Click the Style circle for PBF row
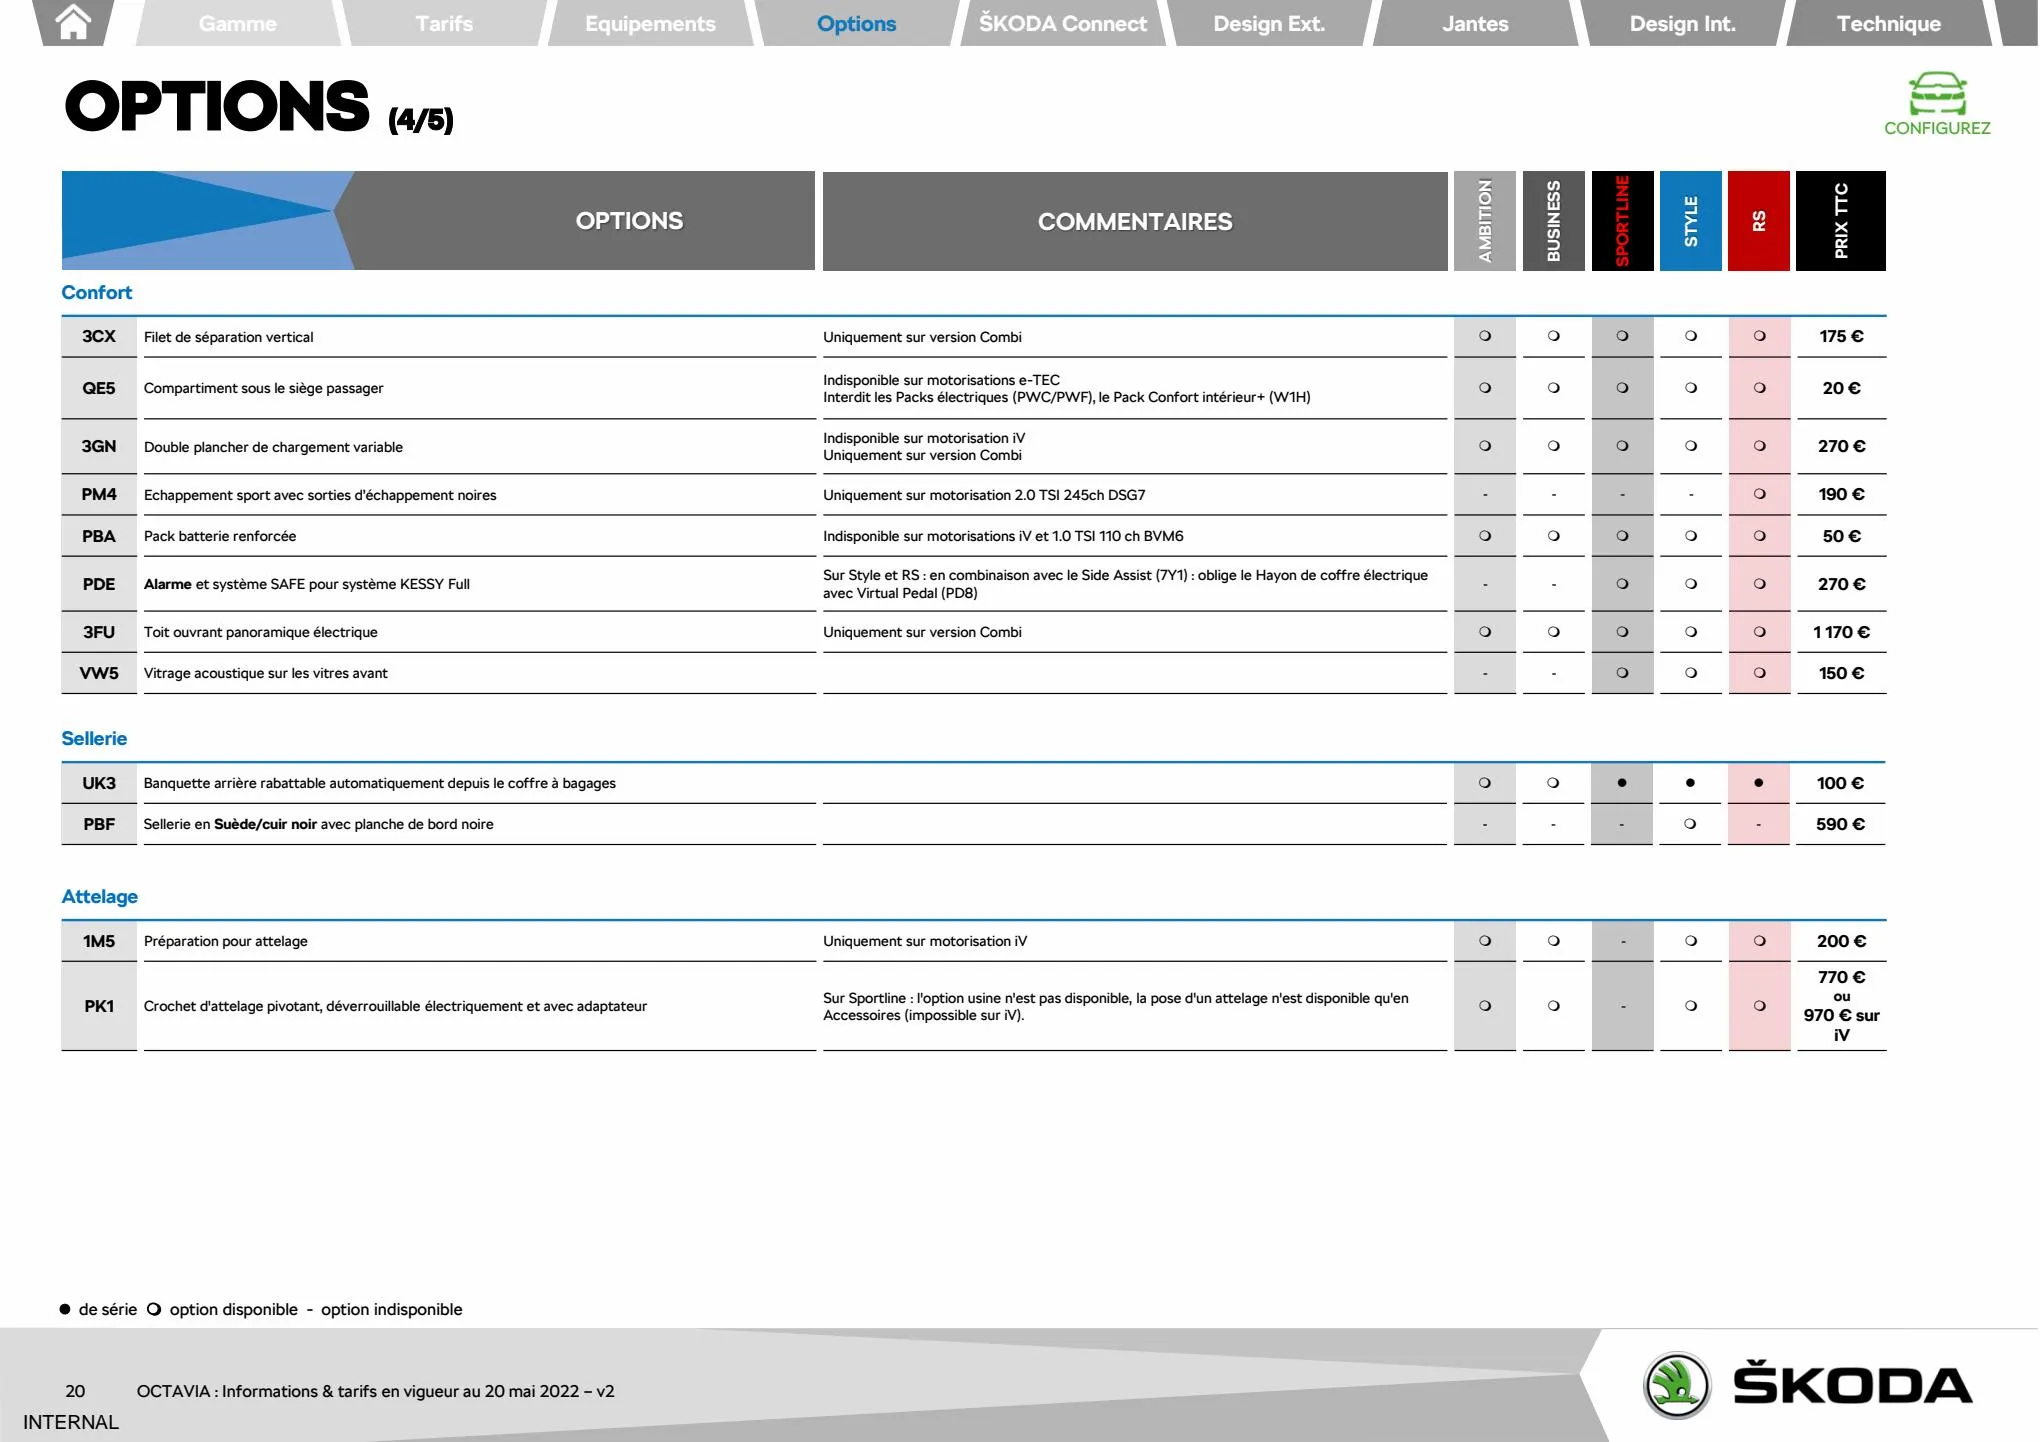The height and width of the screenshot is (1442, 2040). 1690,824
